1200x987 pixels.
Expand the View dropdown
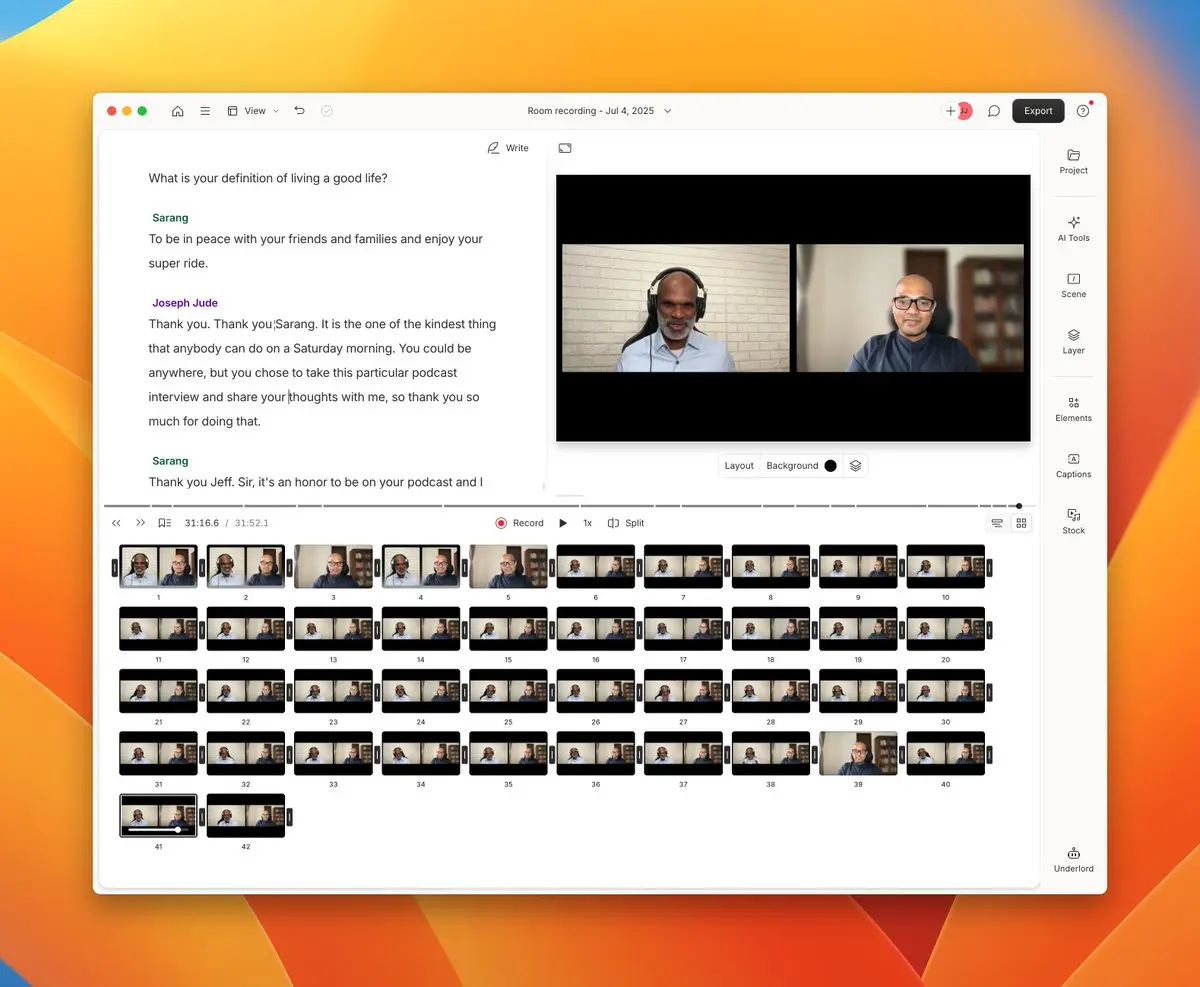tap(253, 111)
